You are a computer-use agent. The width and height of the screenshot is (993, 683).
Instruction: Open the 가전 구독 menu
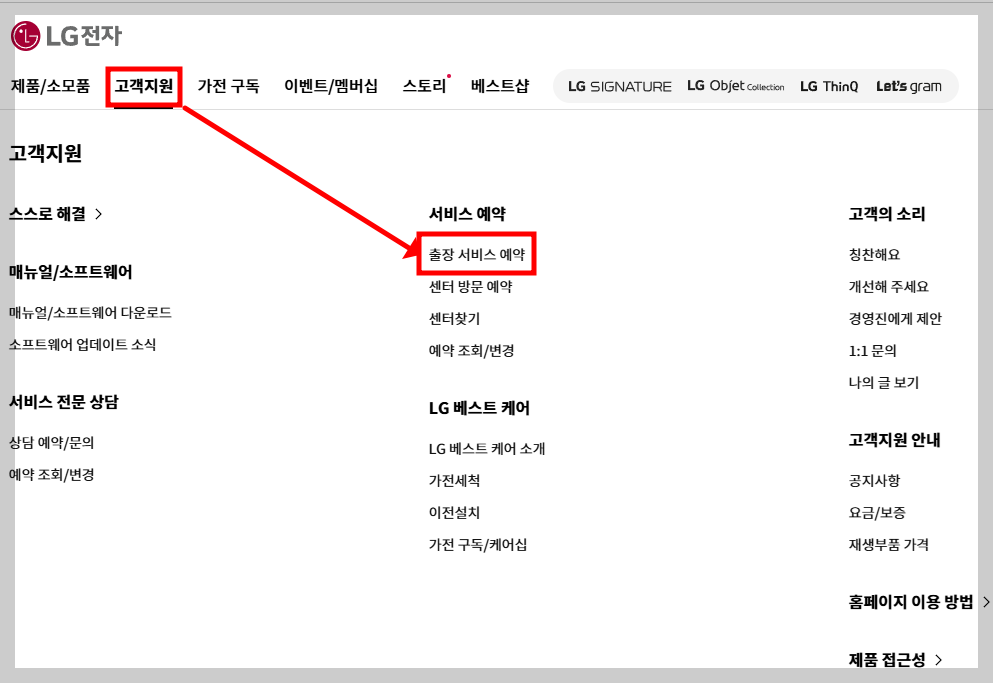[229, 86]
